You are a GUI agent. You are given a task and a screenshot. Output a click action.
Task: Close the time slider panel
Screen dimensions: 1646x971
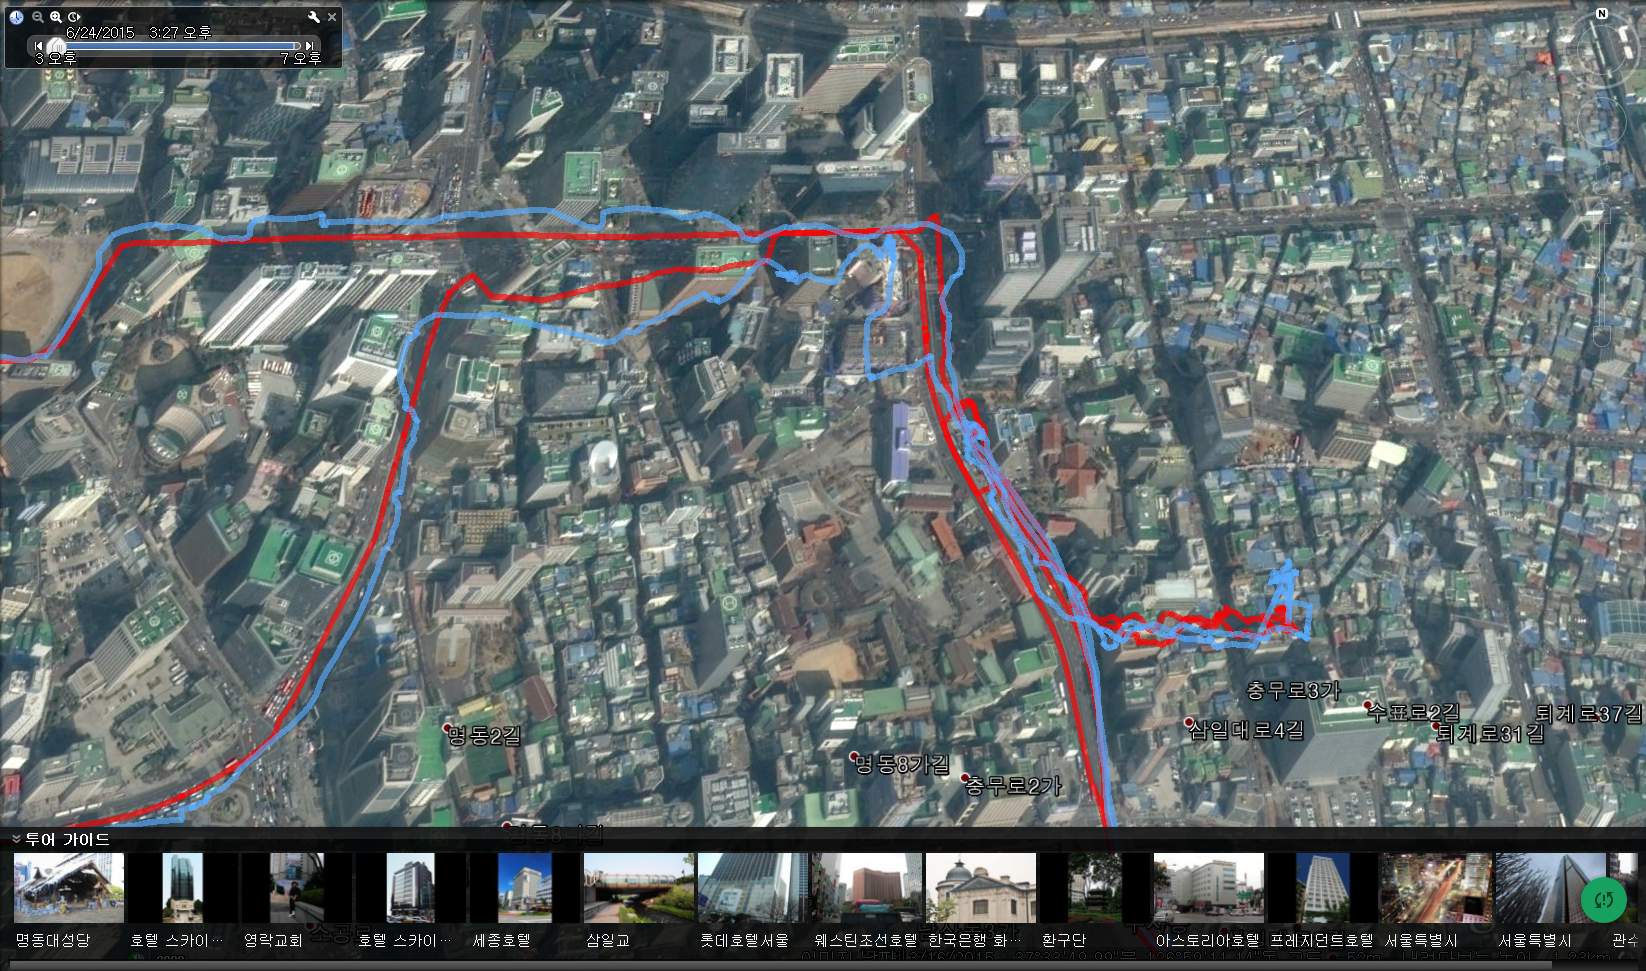332,17
